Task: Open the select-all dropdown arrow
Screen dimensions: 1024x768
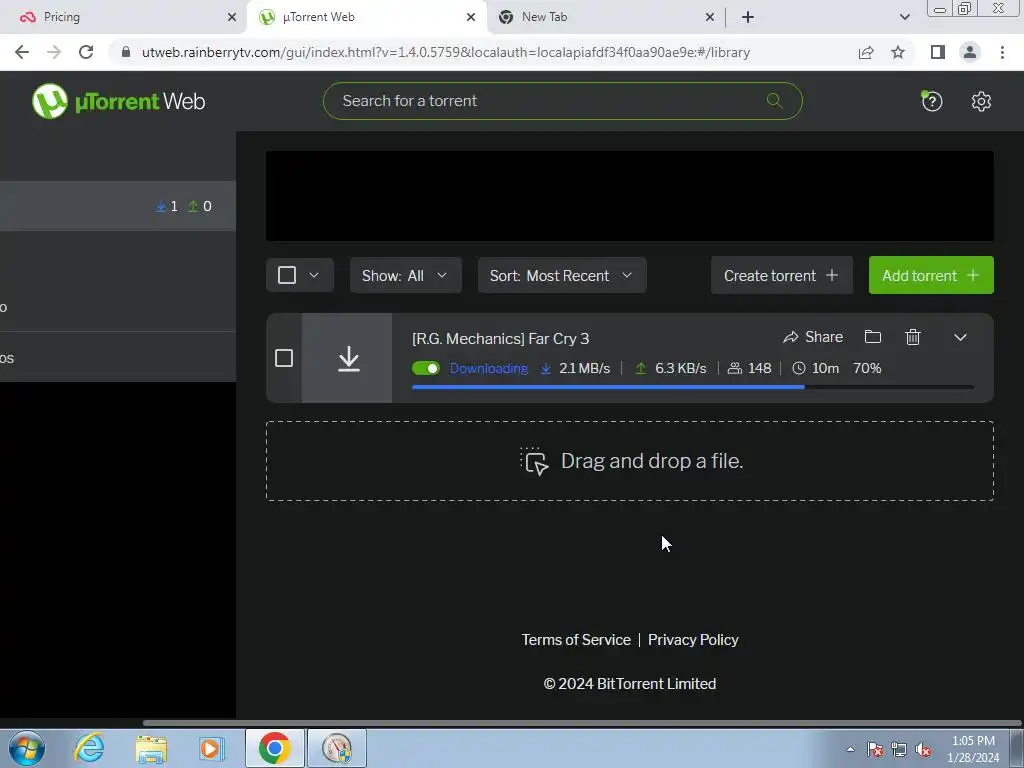Action: [x=314, y=275]
